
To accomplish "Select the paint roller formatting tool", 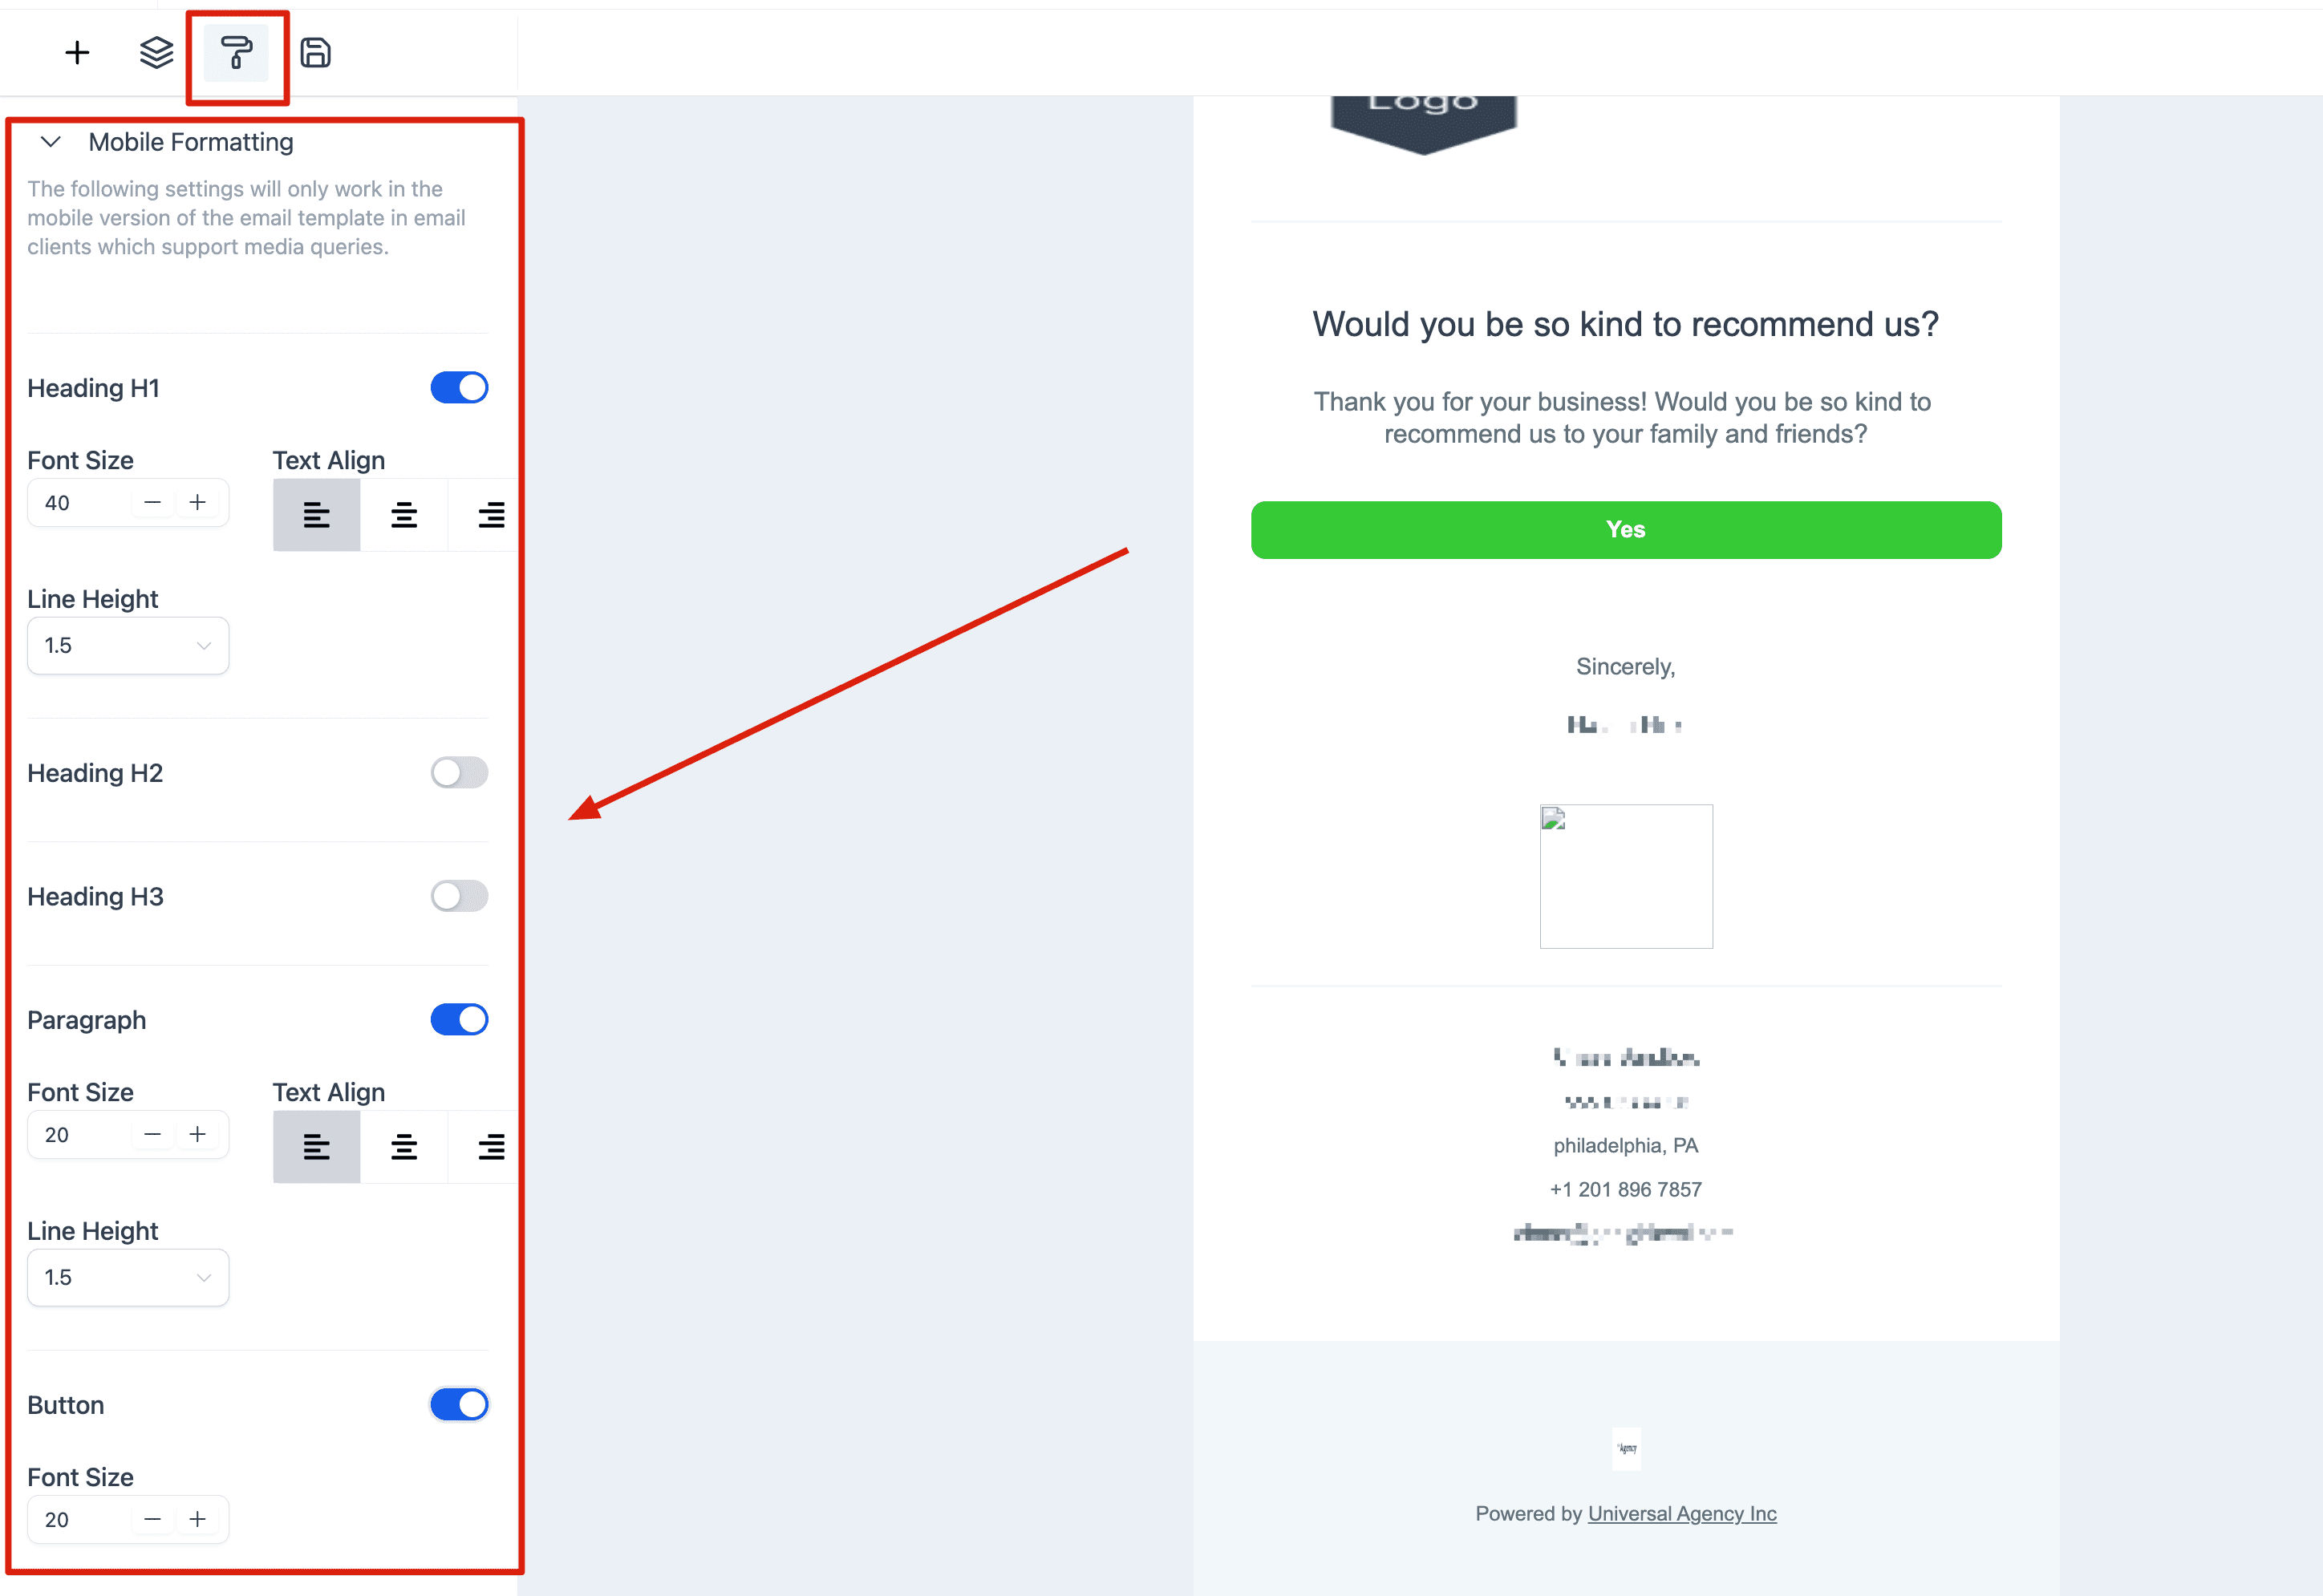I will click(x=236, y=54).
